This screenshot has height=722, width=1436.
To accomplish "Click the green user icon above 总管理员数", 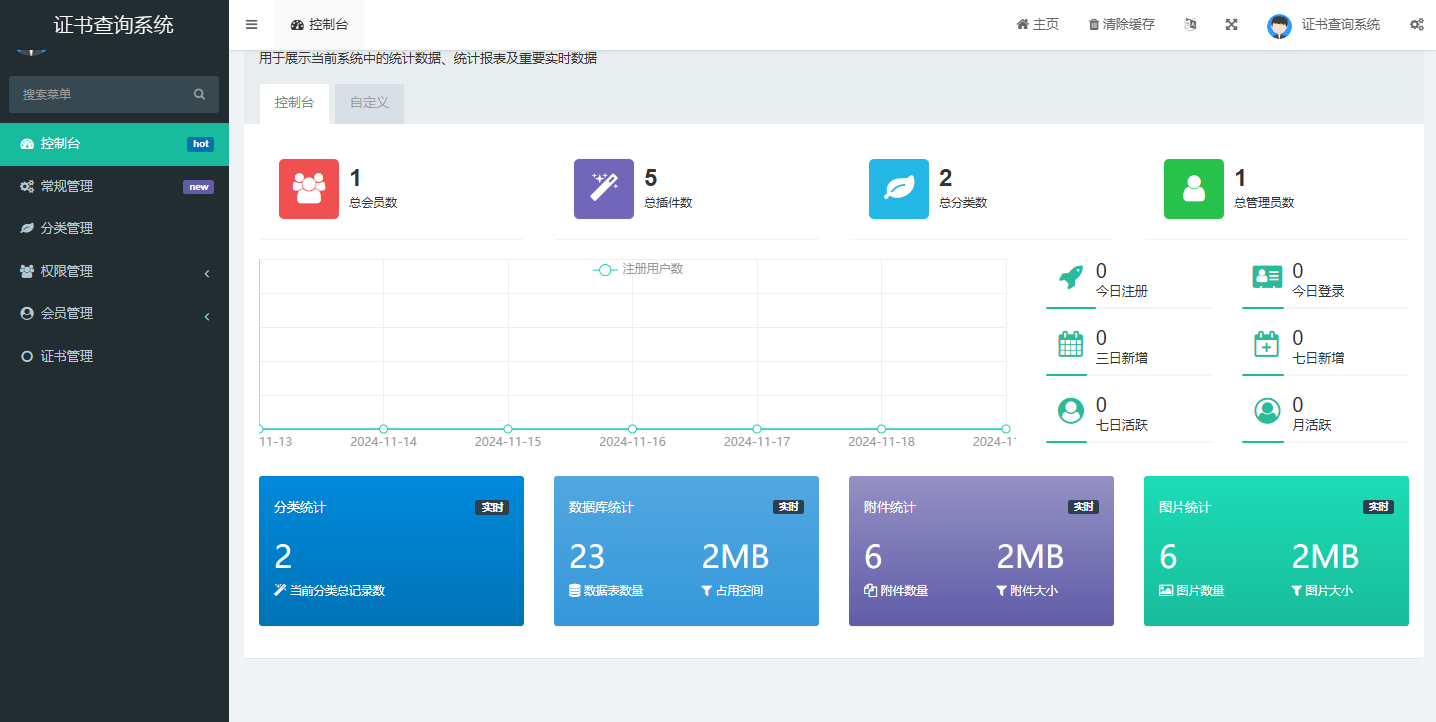I will tap(1193, 189).
